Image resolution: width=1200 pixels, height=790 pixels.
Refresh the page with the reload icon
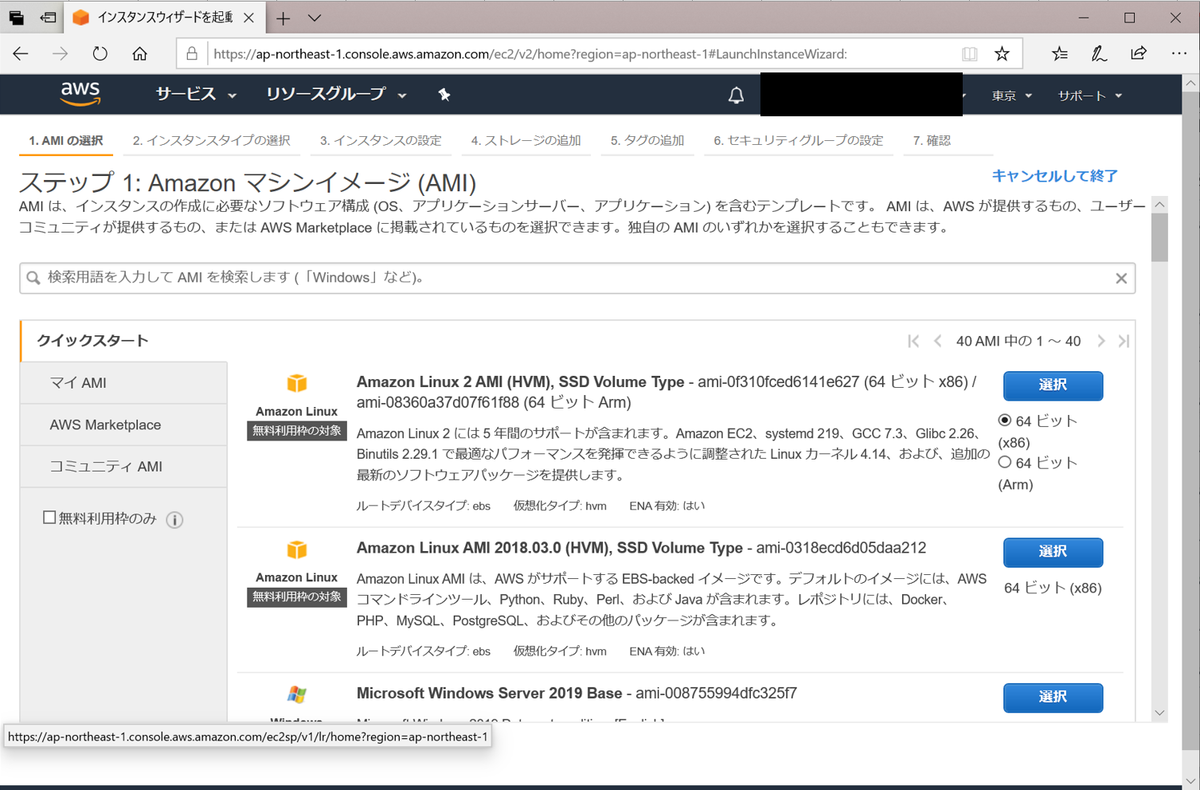pos(100,54)
